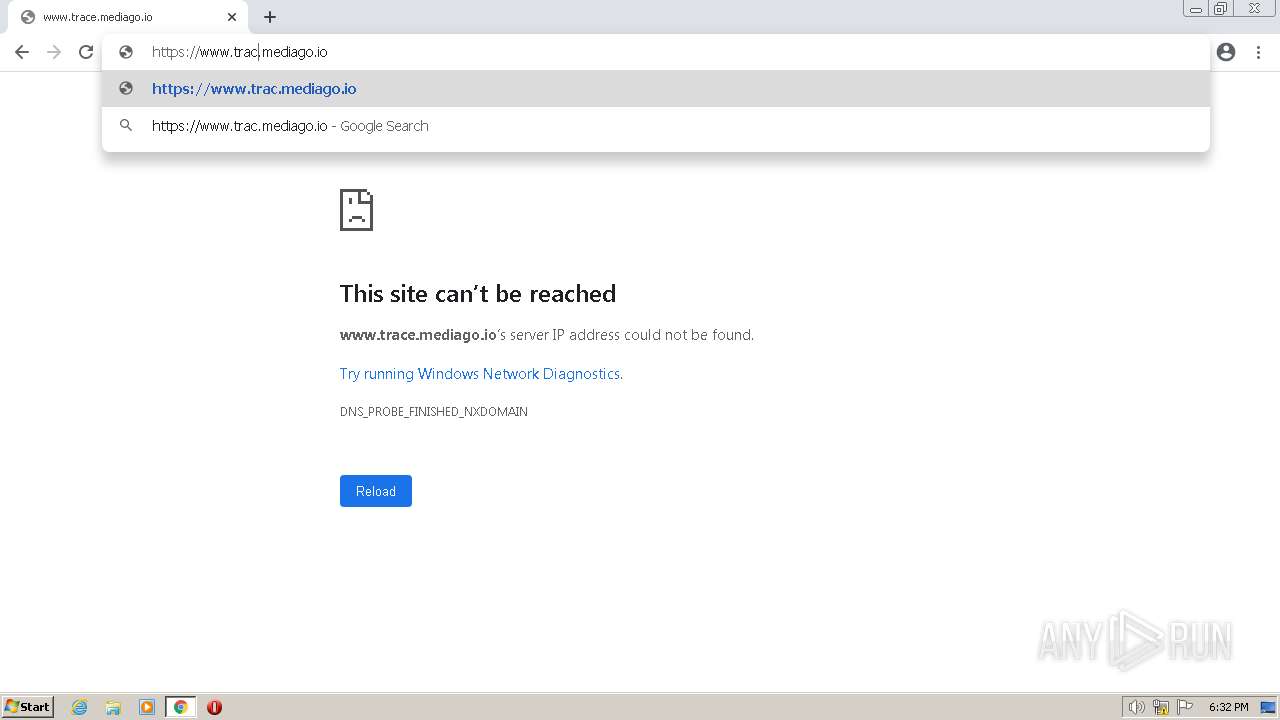Screen dimensions: 1280x720
Task: Open the media player taskbar icon
Action: [147, 707]
